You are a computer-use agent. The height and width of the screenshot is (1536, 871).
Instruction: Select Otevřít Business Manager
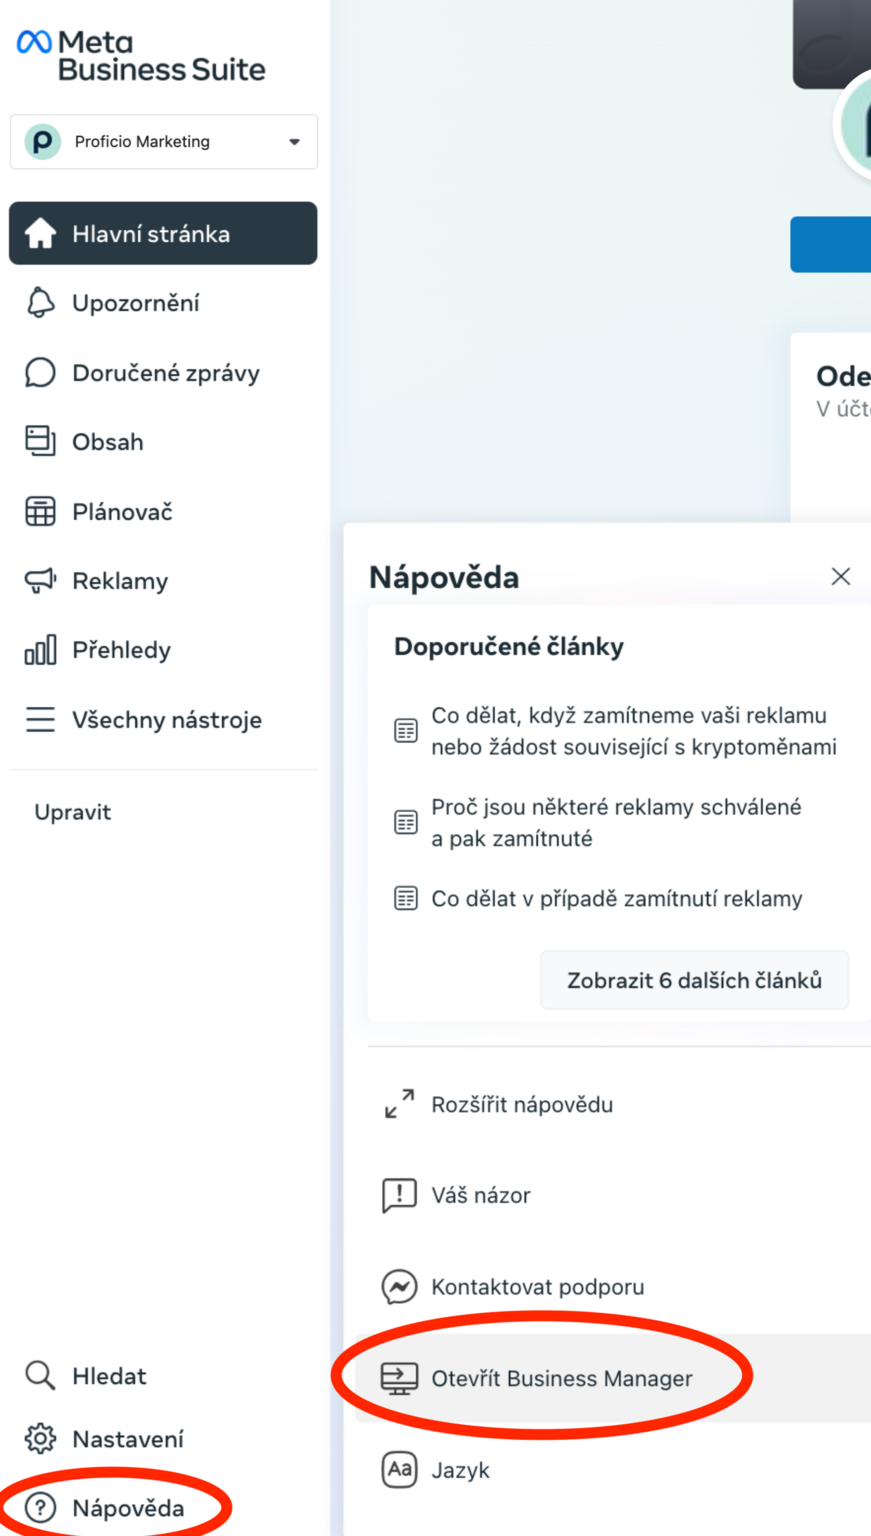[x=613, y=1378]
